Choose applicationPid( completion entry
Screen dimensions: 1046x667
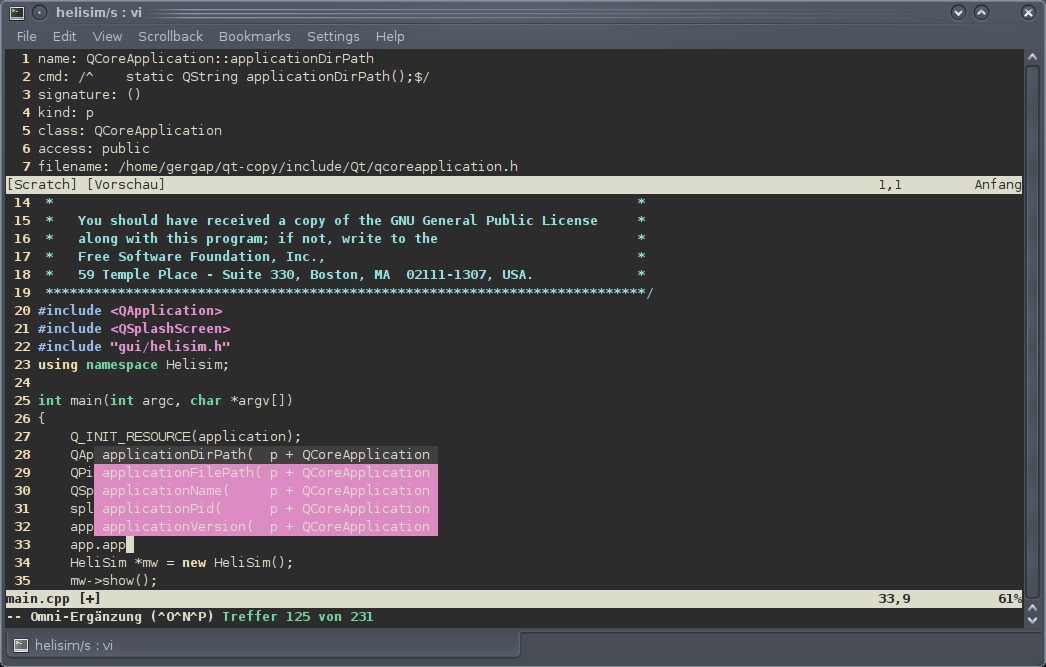266,509
